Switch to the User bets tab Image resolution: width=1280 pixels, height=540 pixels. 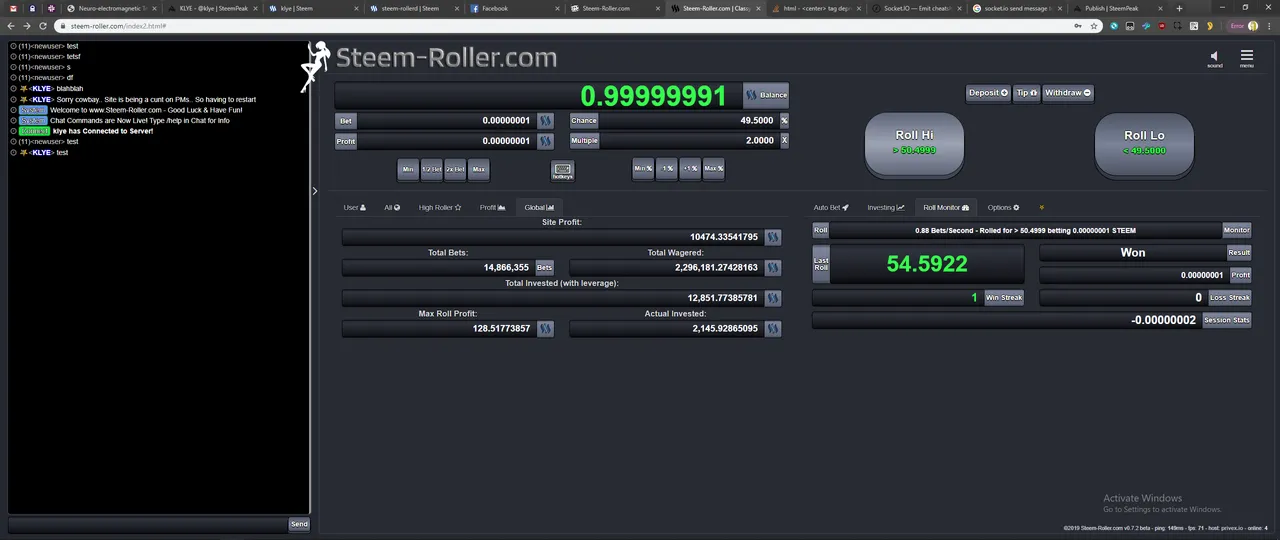pos(354,208)
